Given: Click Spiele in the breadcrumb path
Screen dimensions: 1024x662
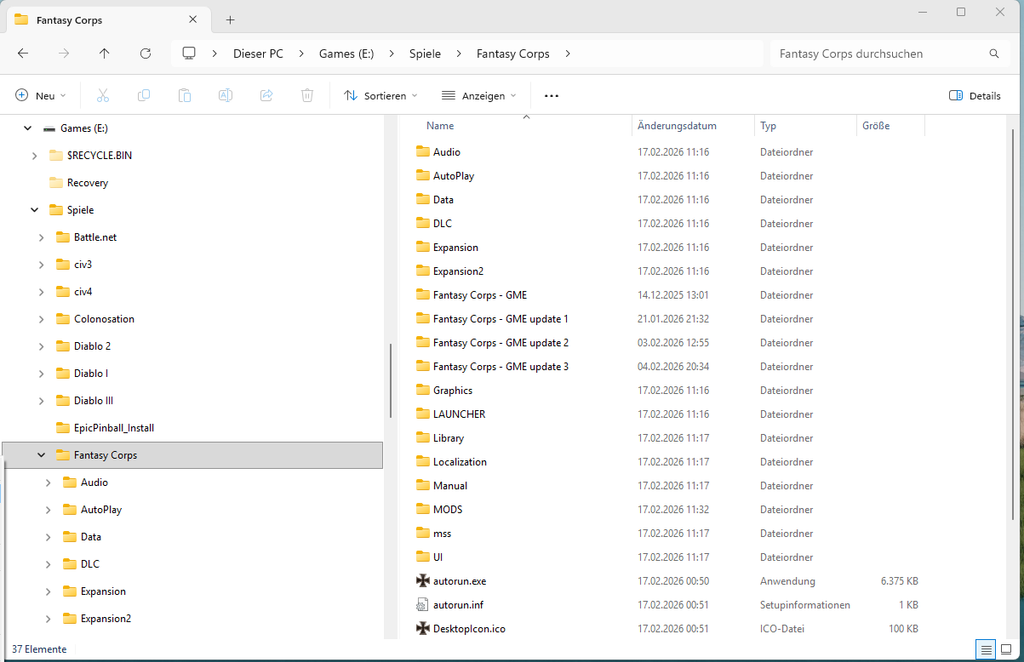Looking at the screenshot, I should tap(424, 54).
